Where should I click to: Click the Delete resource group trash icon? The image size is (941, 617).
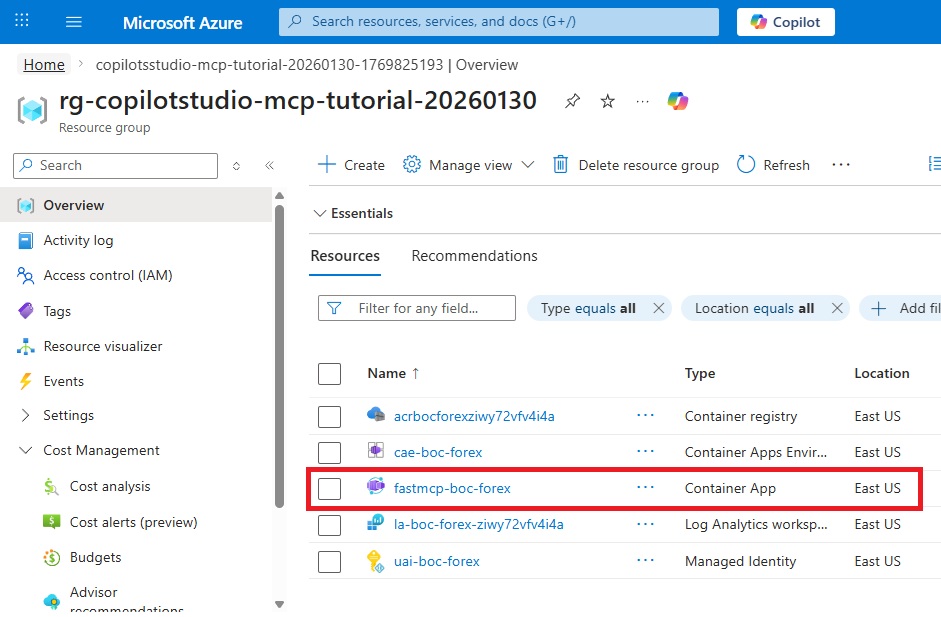tap(561, 165)
